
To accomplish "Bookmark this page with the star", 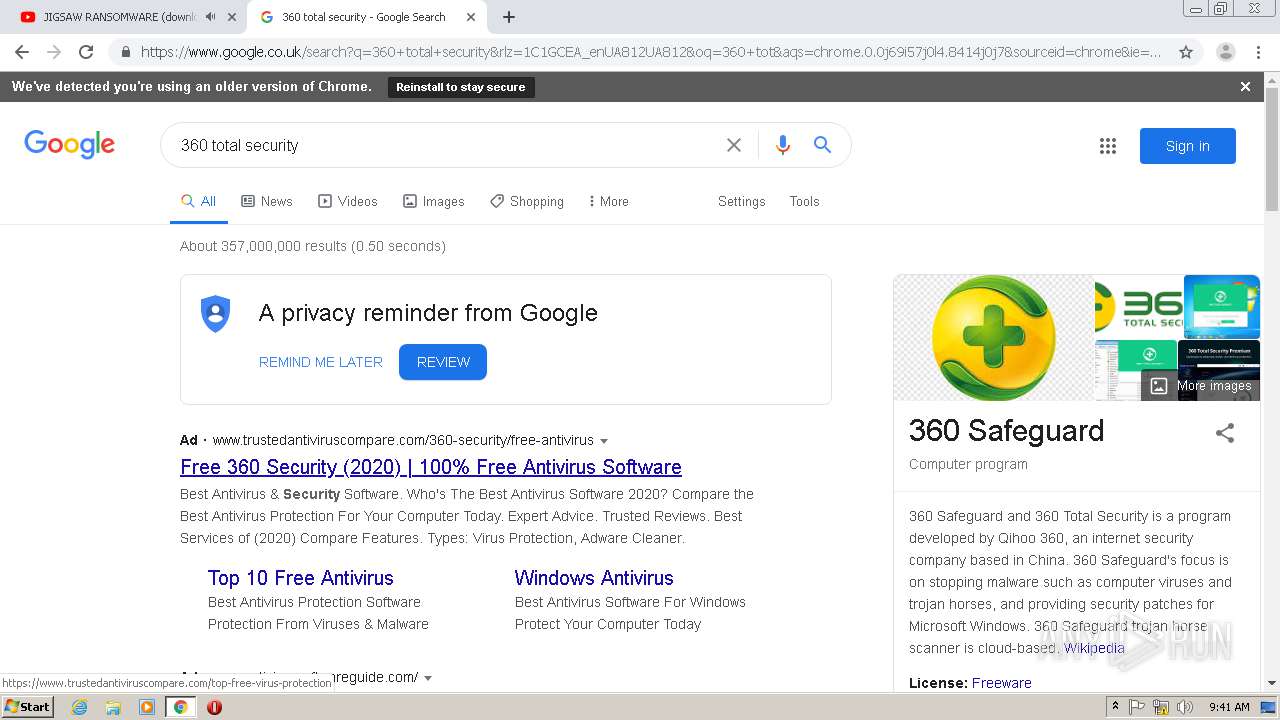I will tap(1186, 52).
